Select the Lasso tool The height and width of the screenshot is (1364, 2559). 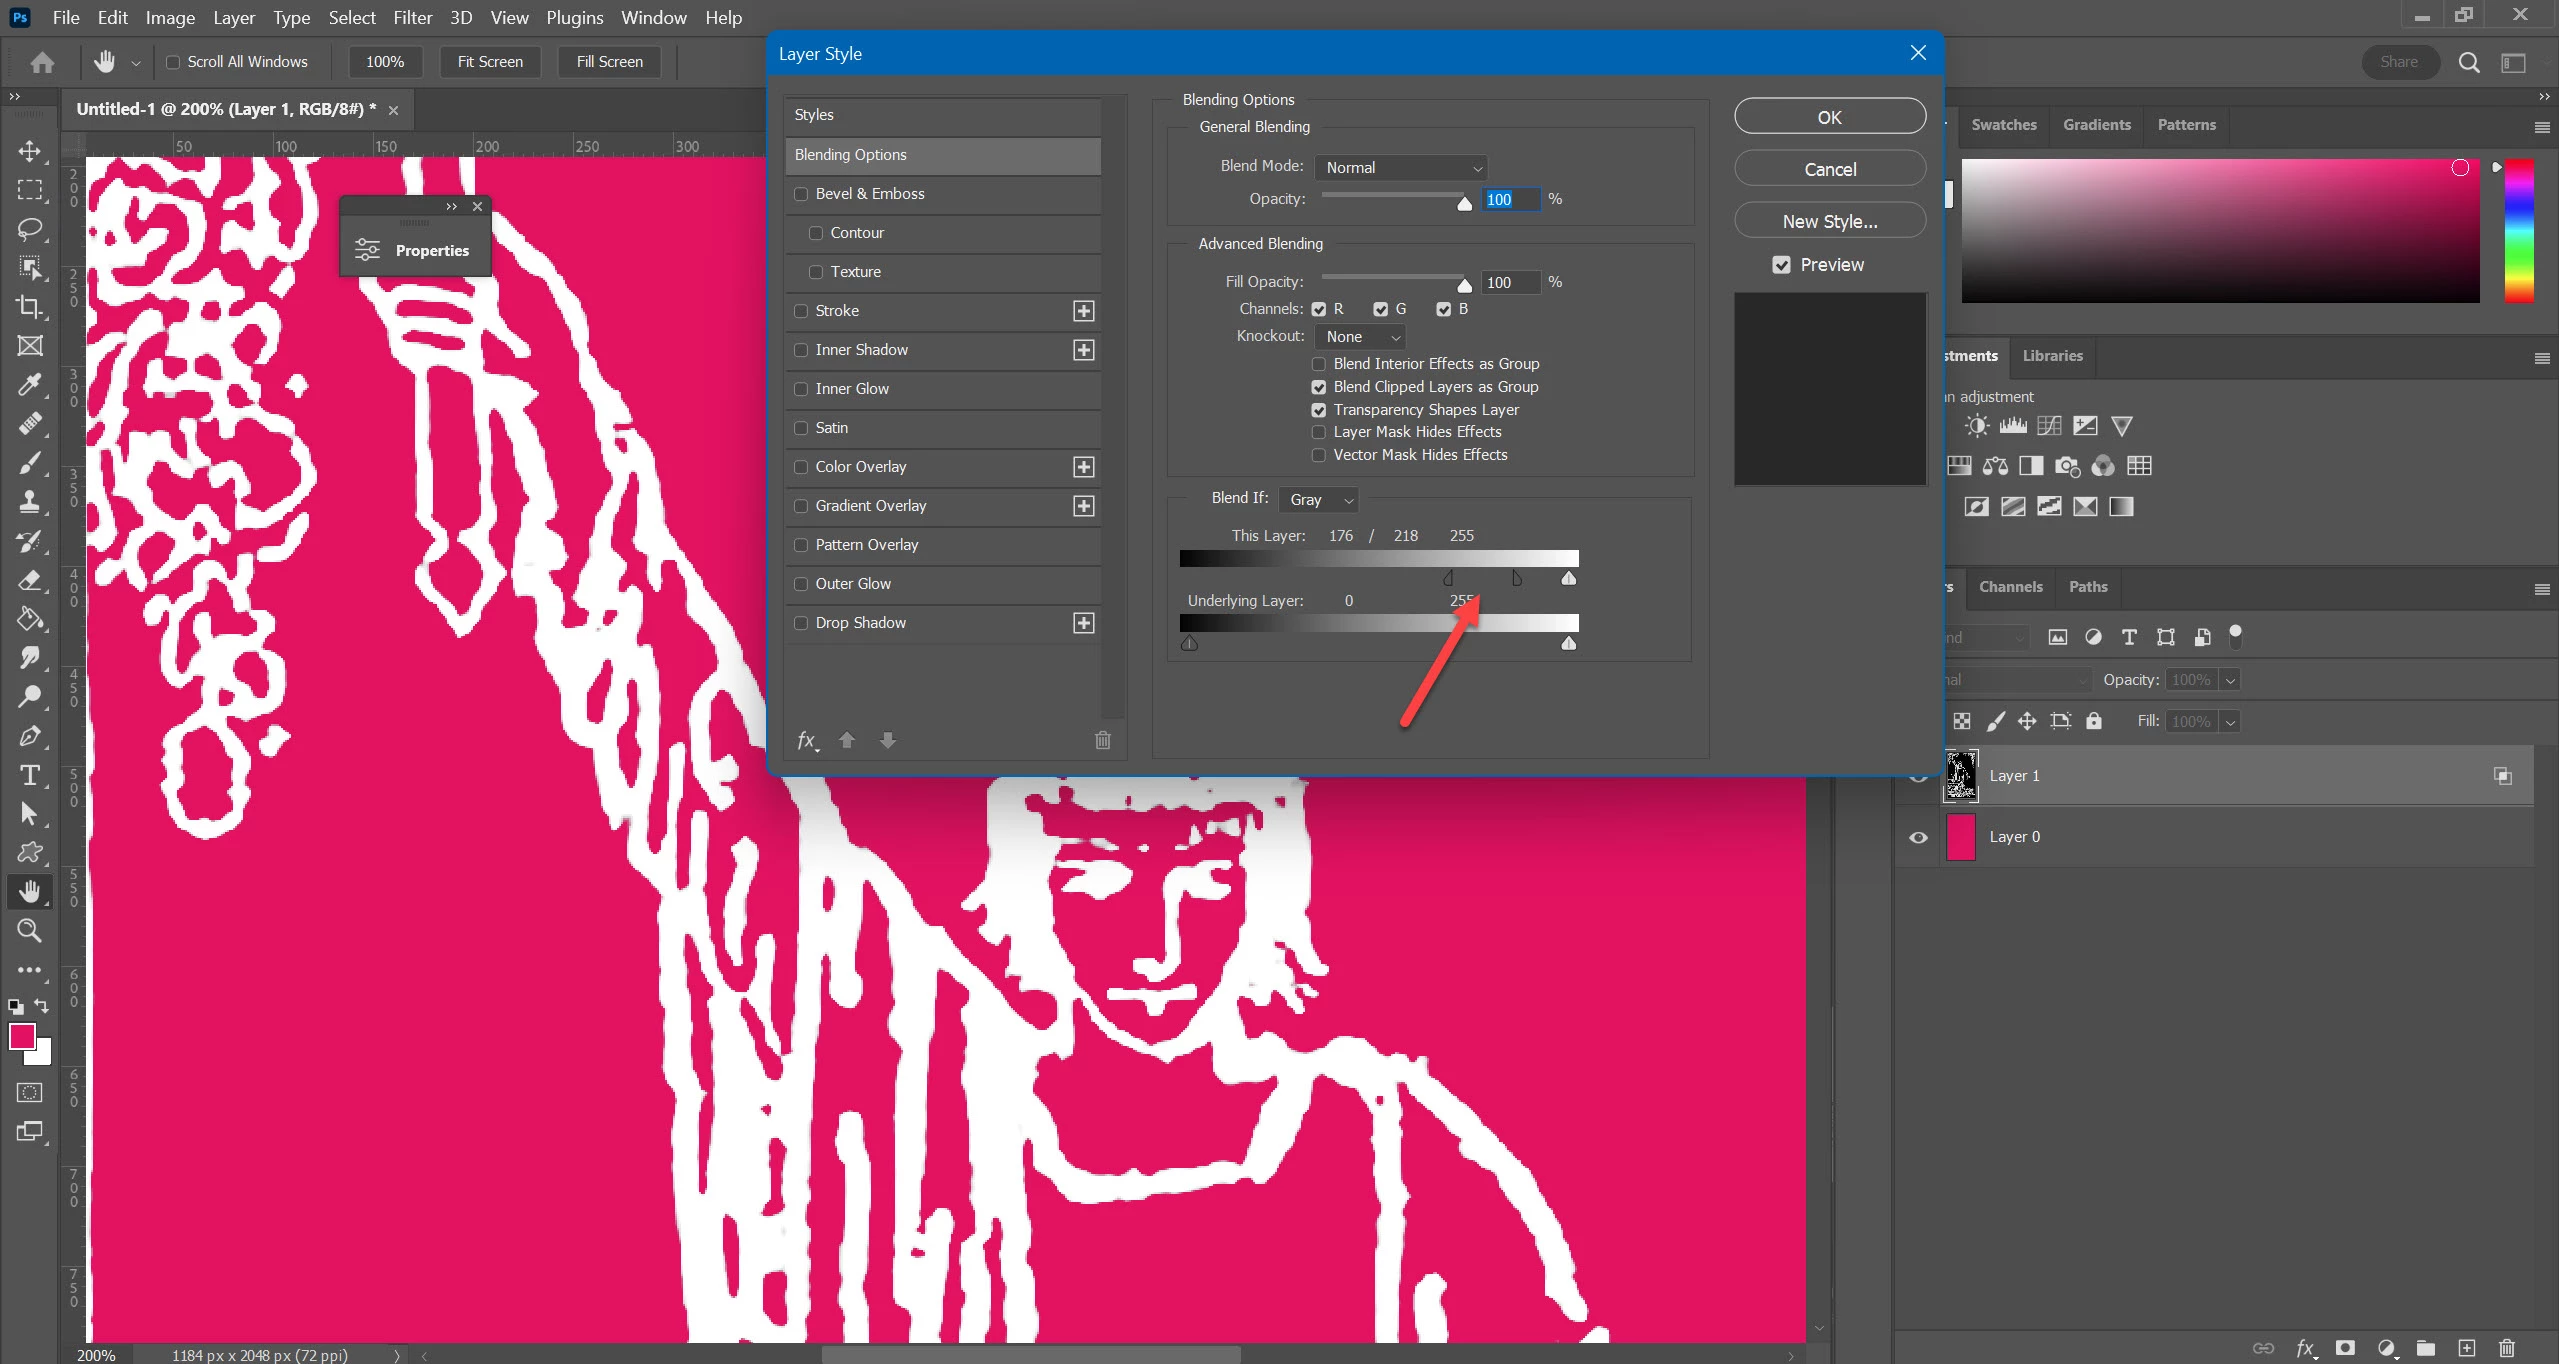30,229
